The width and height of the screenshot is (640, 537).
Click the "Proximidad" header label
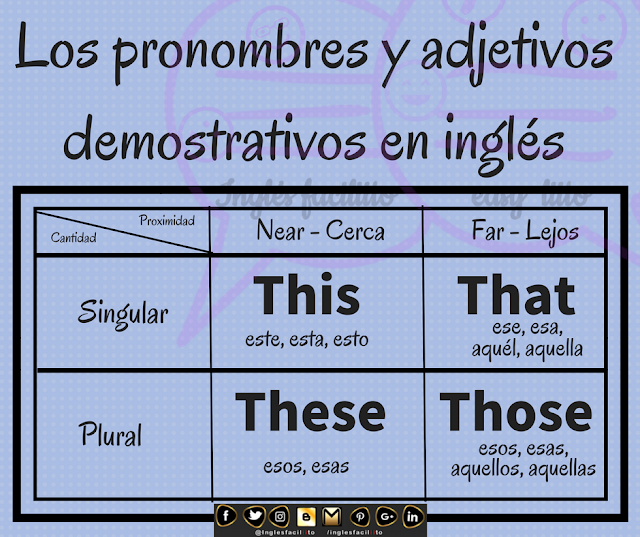point(167,221)
